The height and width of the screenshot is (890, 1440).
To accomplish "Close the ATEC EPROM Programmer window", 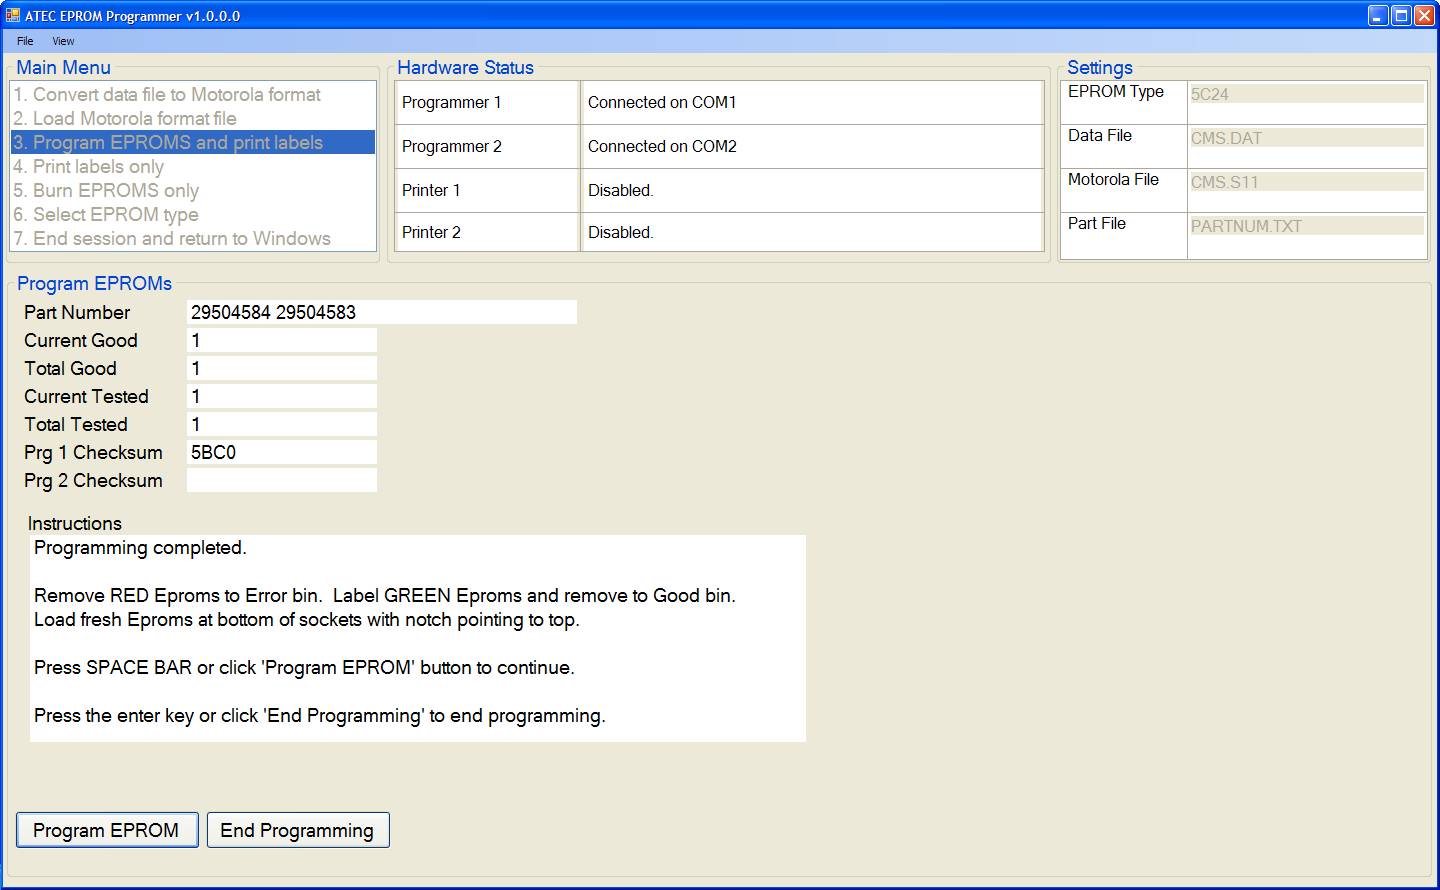I will tap(1424, 15).
